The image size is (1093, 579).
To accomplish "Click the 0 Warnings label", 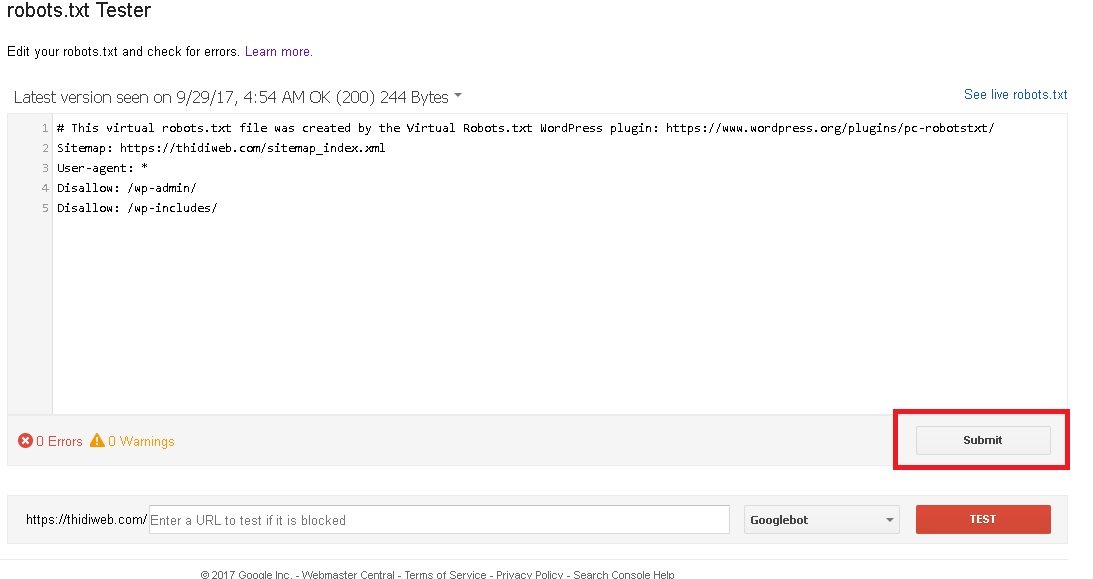I will 141,441.
